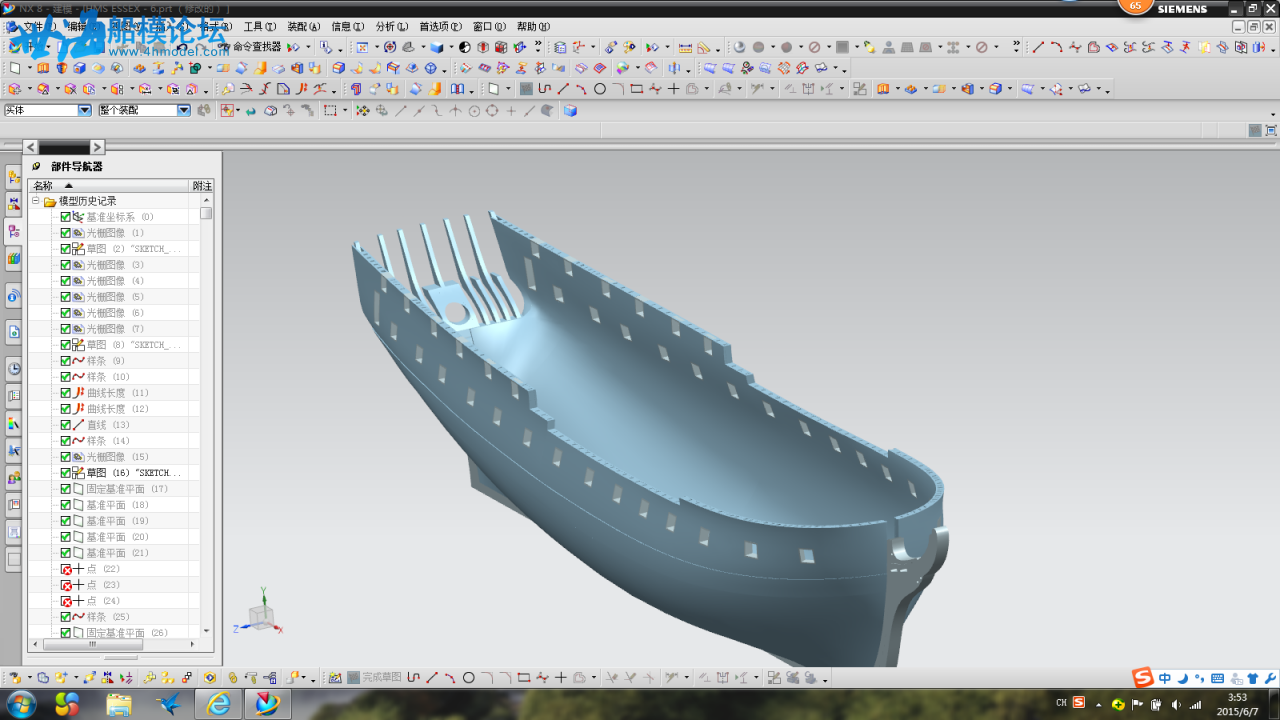Click the 附注 column header in navigator
The width and height of the screenshot is (1280, 720).
coord(202,186)
